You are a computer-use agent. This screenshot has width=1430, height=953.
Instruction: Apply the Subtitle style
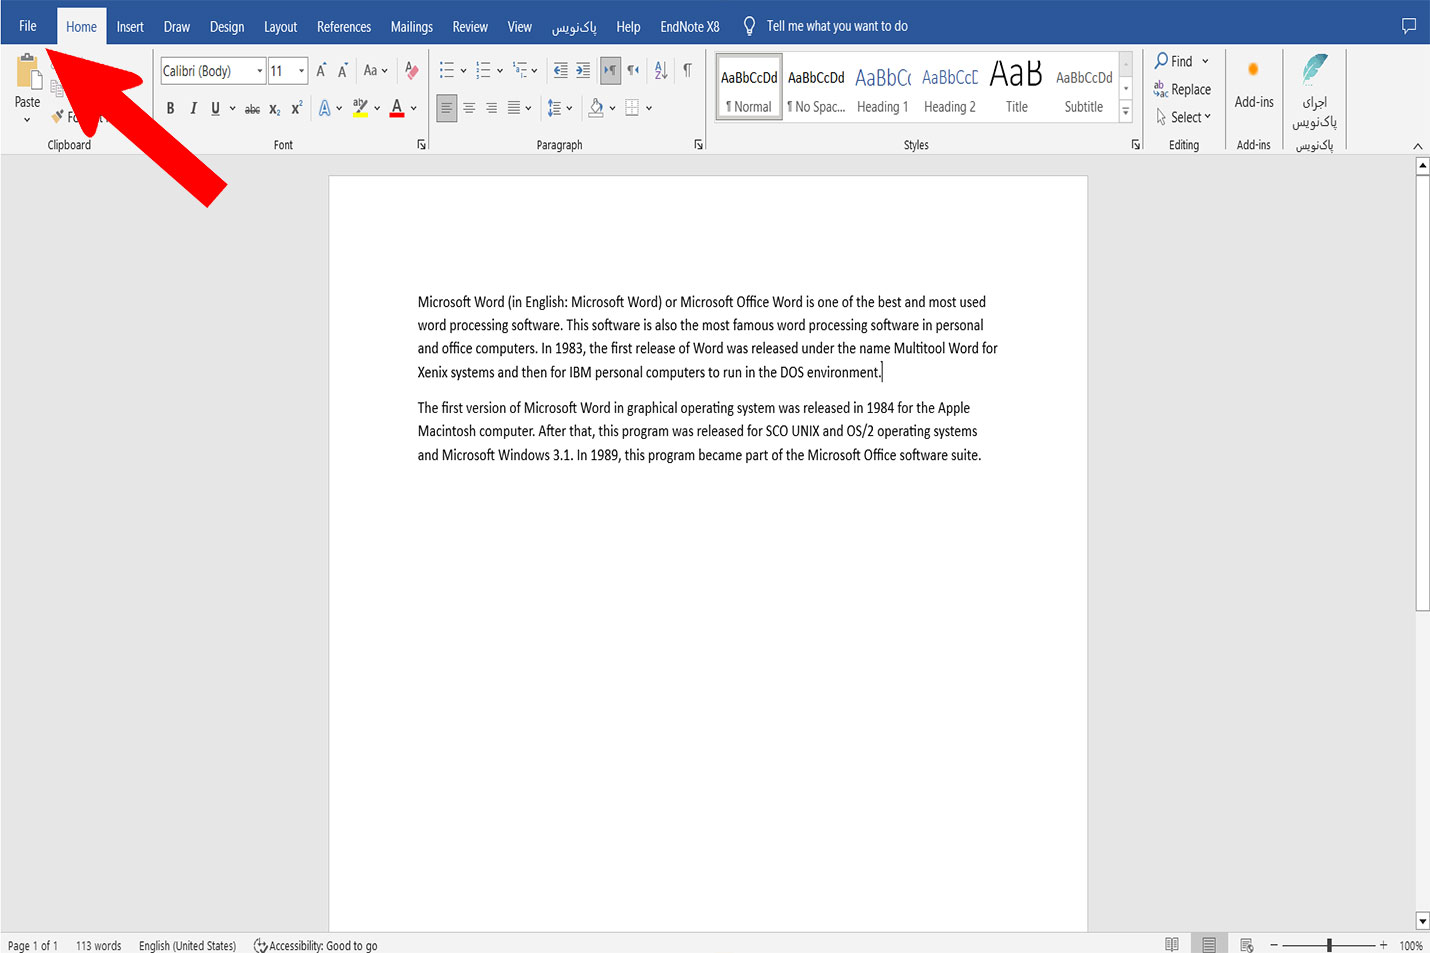point(1084,88)
